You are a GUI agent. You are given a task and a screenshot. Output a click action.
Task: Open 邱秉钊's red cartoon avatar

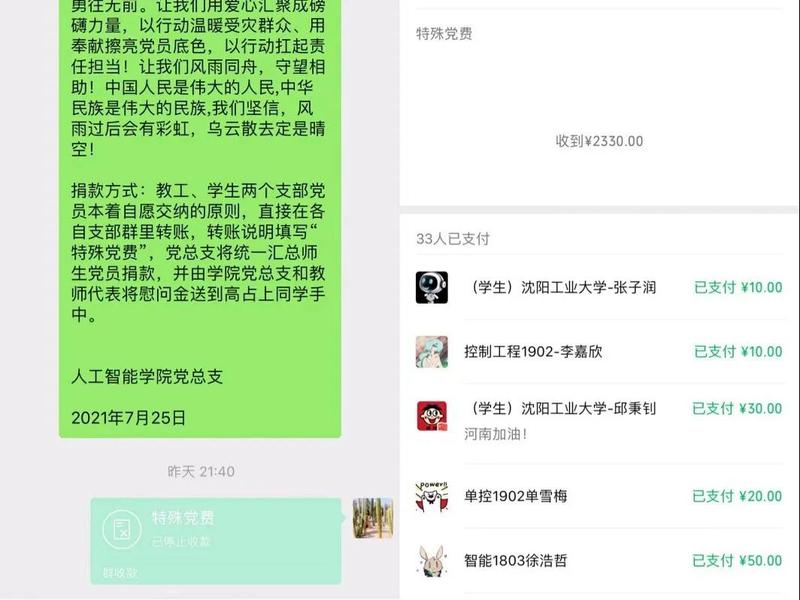pyautogui.click(x=432, y=416)
